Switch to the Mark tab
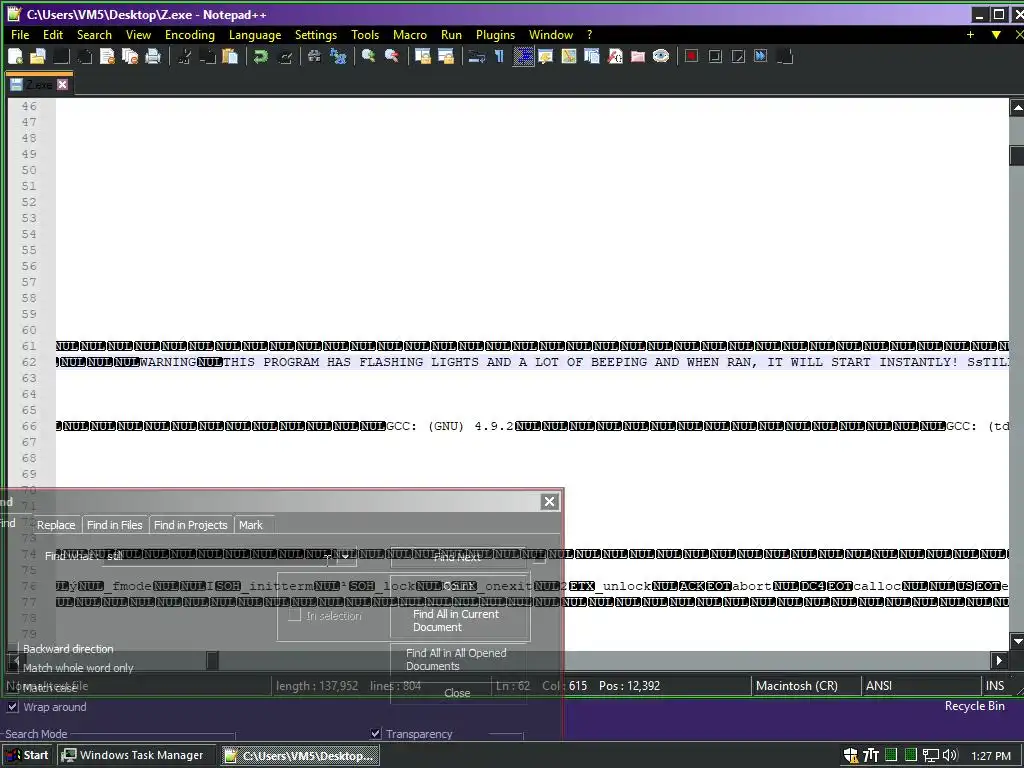The height and width of the screenshot is (768, 1024). point(251,525)
